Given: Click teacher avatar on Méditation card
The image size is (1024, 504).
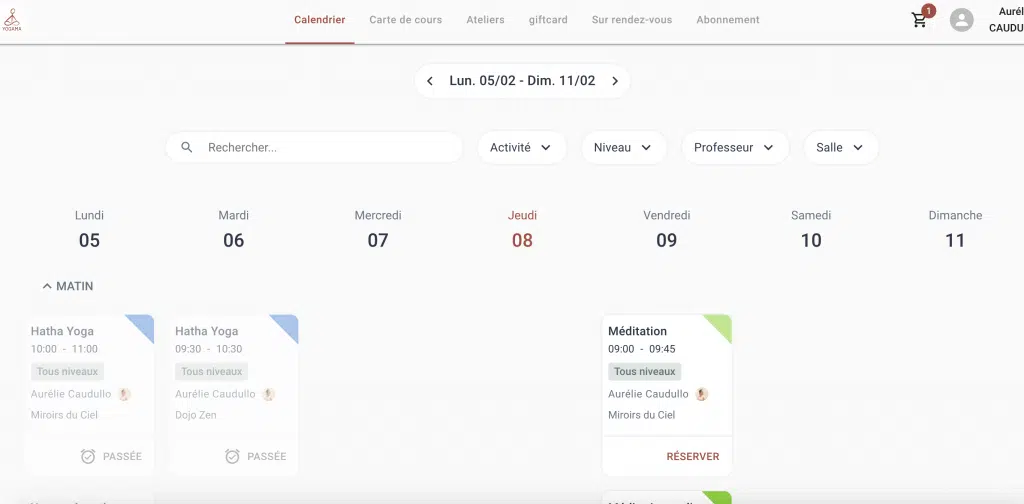Looking at the screenshot, I should 702,394.
